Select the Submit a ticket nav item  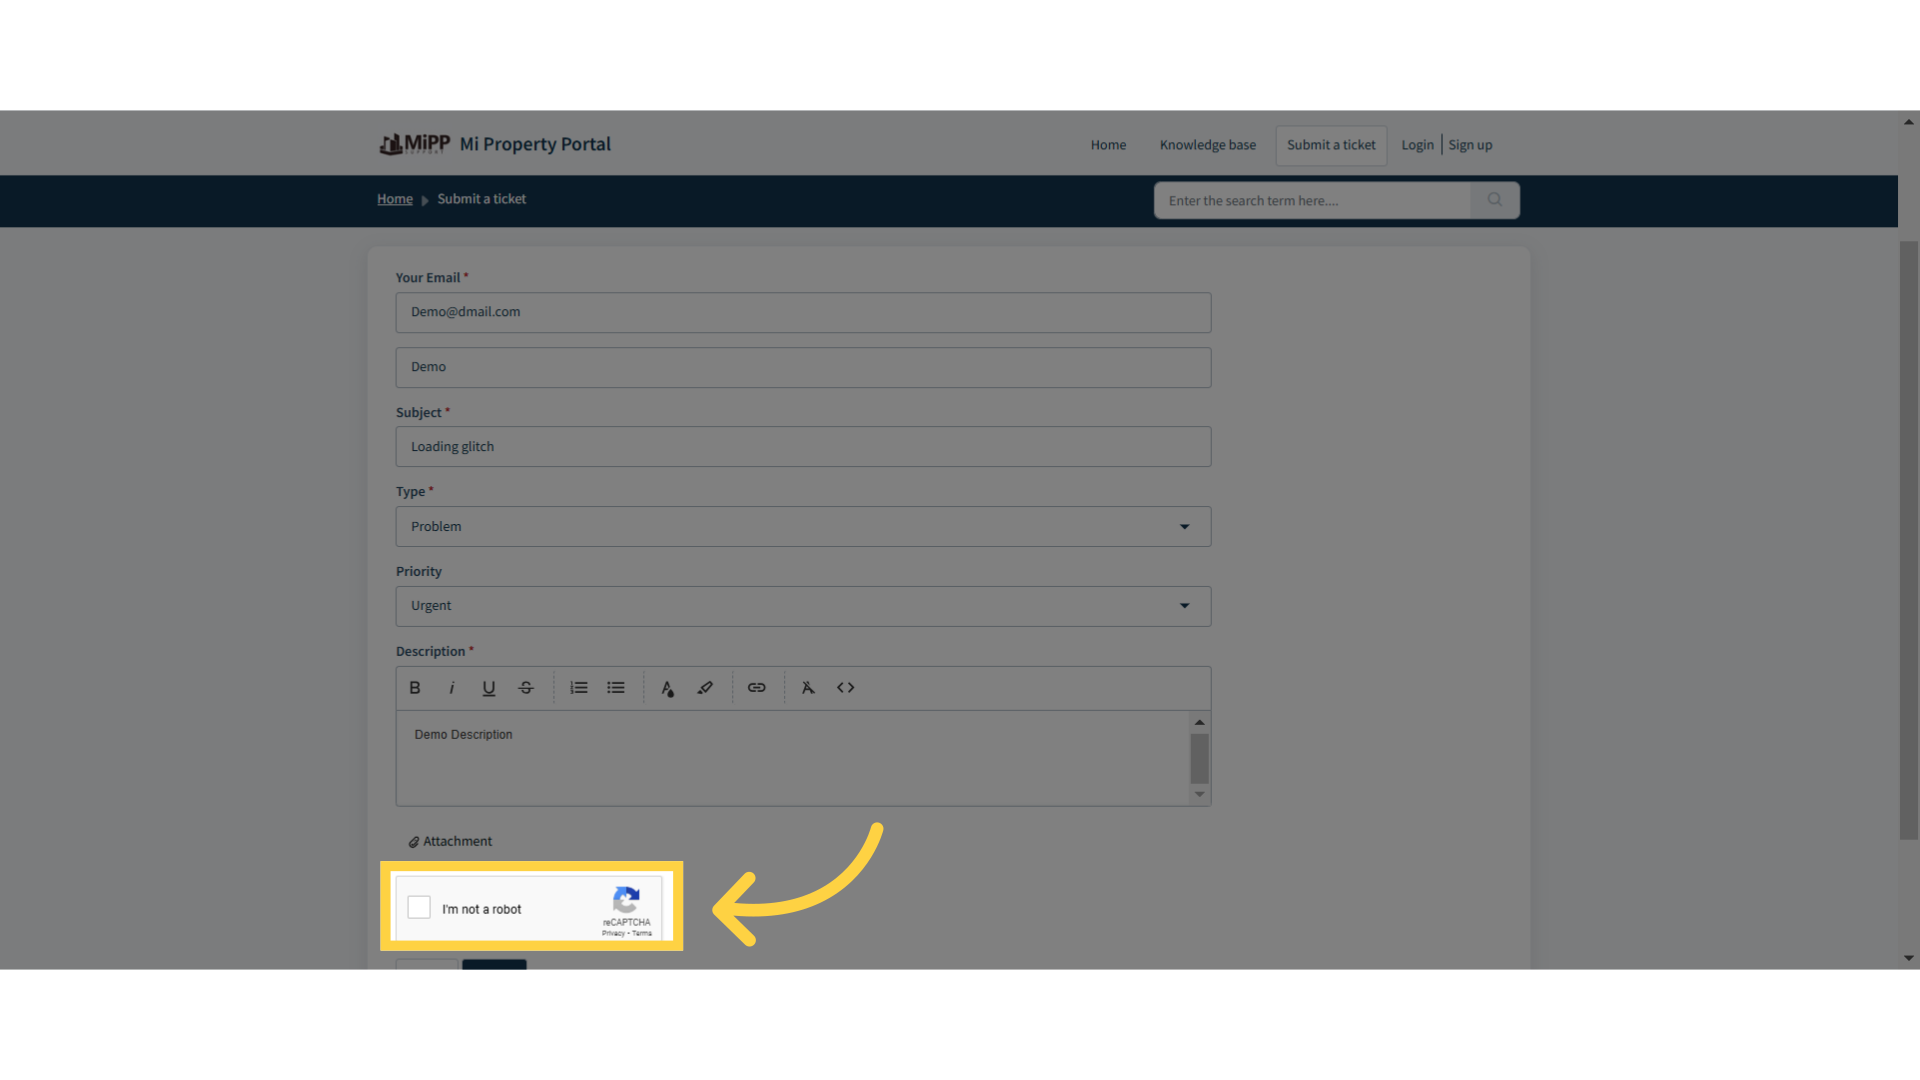tap(1331, 145)
